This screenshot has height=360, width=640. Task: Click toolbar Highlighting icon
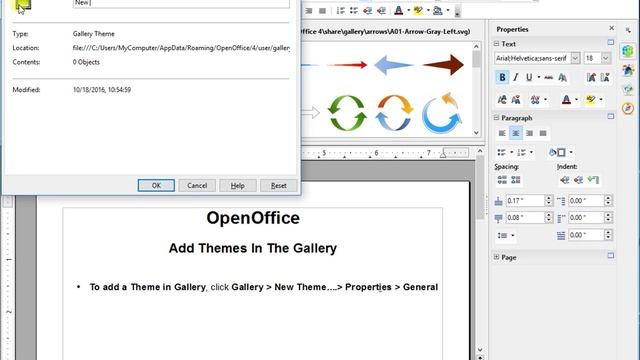point(418,11)
